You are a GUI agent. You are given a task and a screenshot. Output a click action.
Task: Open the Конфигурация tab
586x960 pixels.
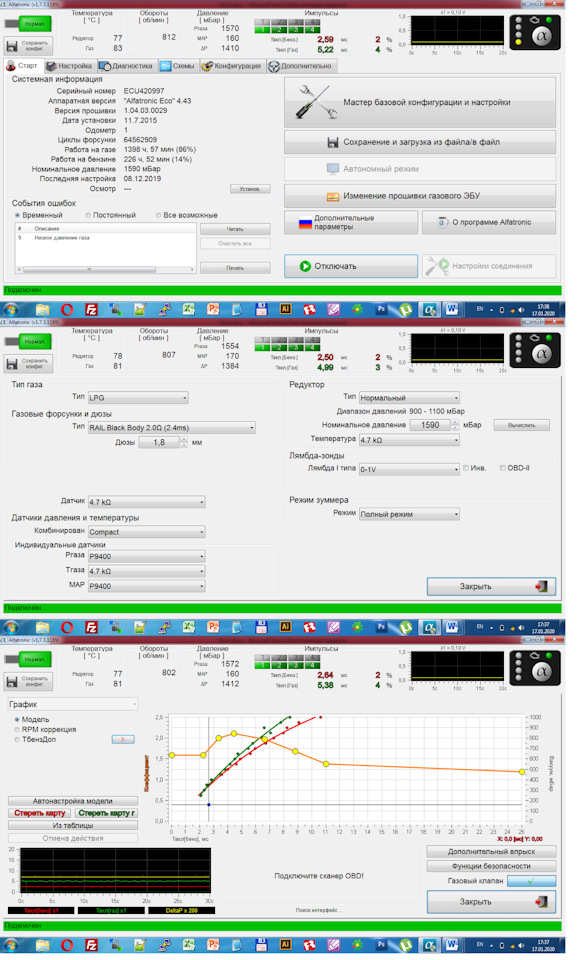(231, 66)
